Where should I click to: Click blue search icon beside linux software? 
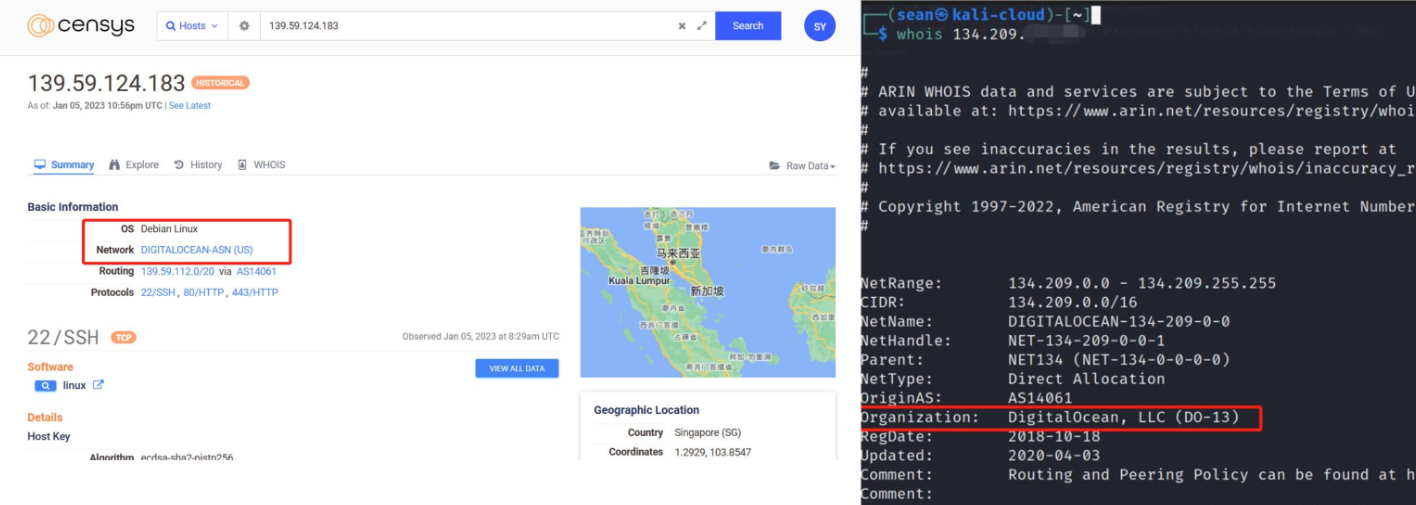click(x=45, y=385)
